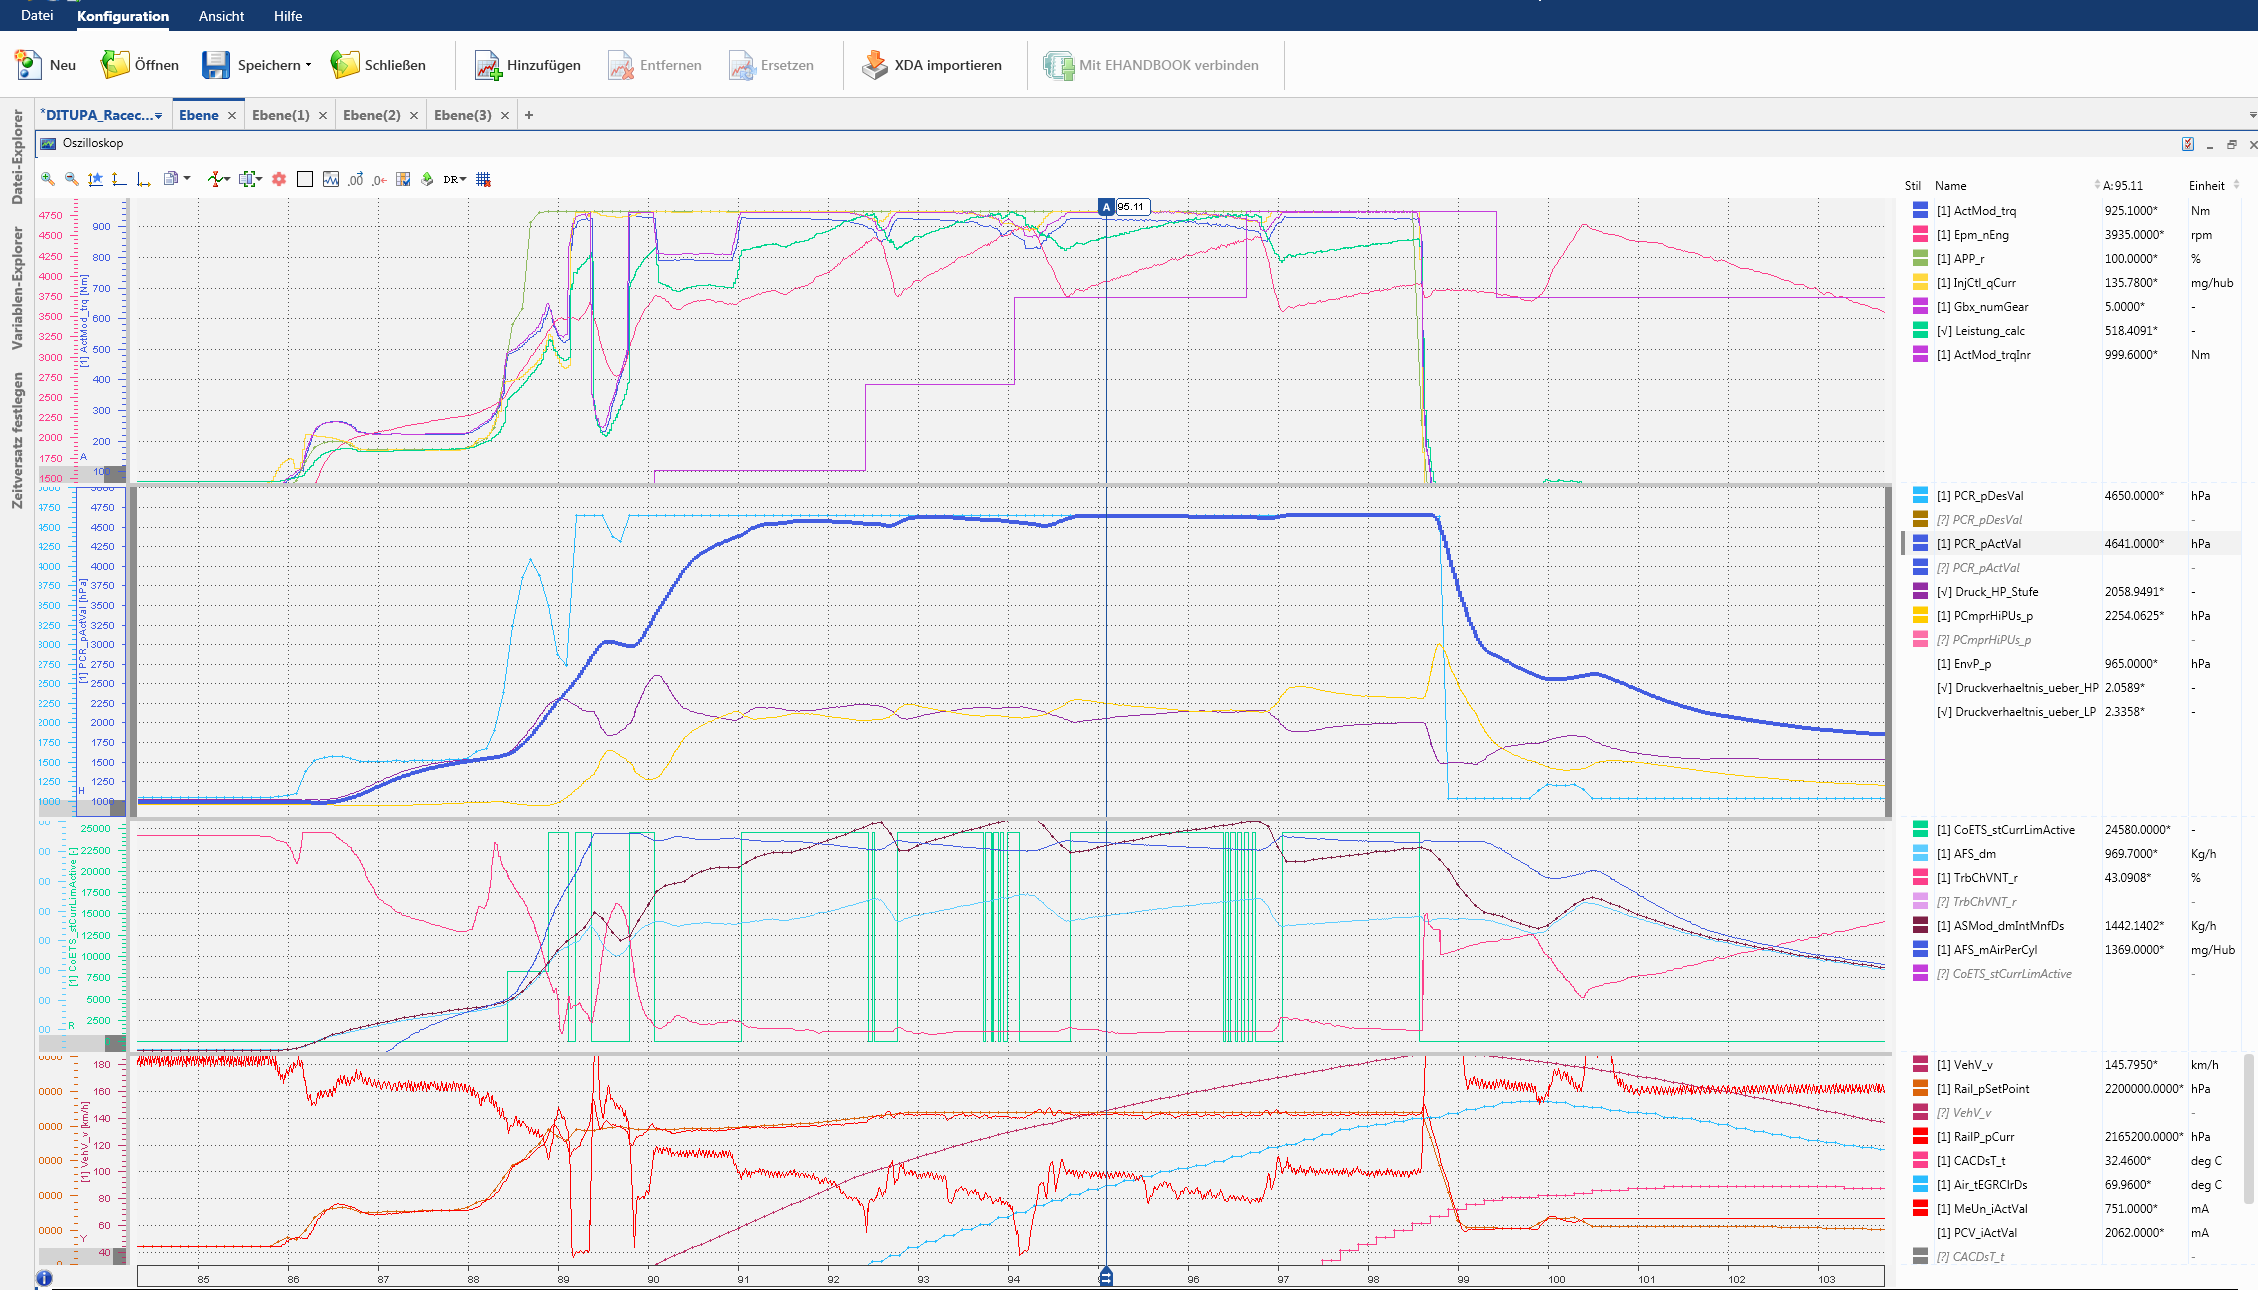2258x1290 pixels.
Task: Open the DR dropdown
Action: pyautogui.click(x=455, y=179)
